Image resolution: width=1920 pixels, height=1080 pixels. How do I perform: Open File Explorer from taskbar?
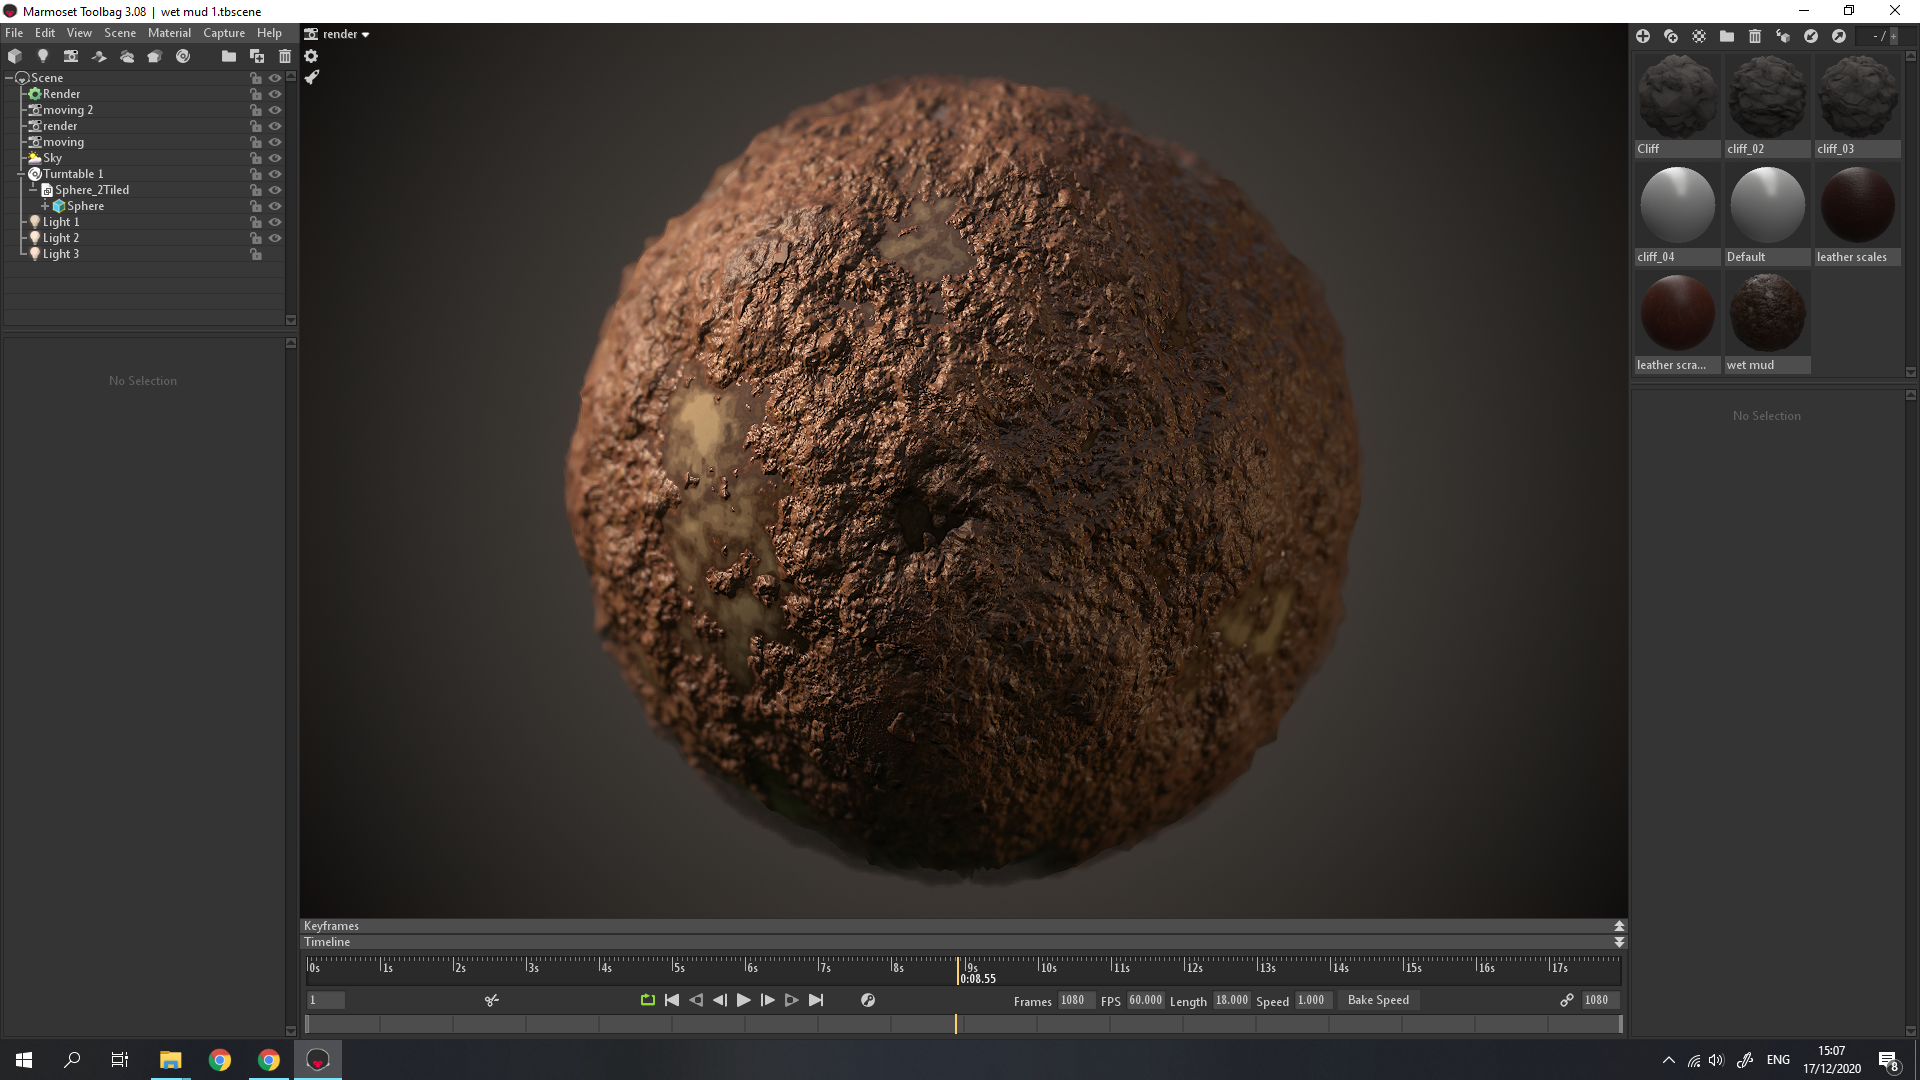(171, 1060)
